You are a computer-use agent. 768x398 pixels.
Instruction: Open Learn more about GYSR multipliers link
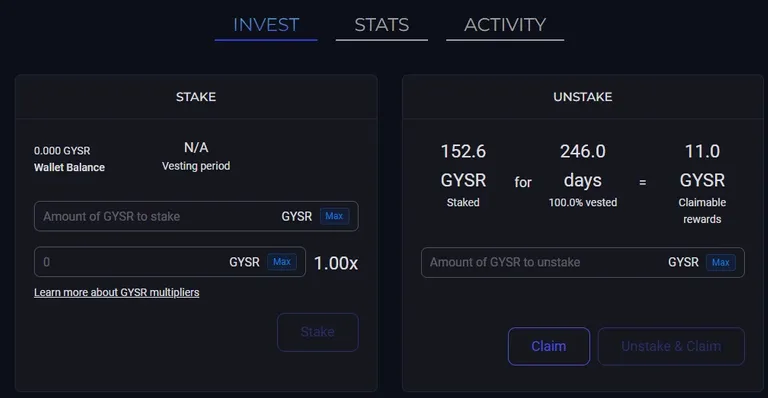117,292
